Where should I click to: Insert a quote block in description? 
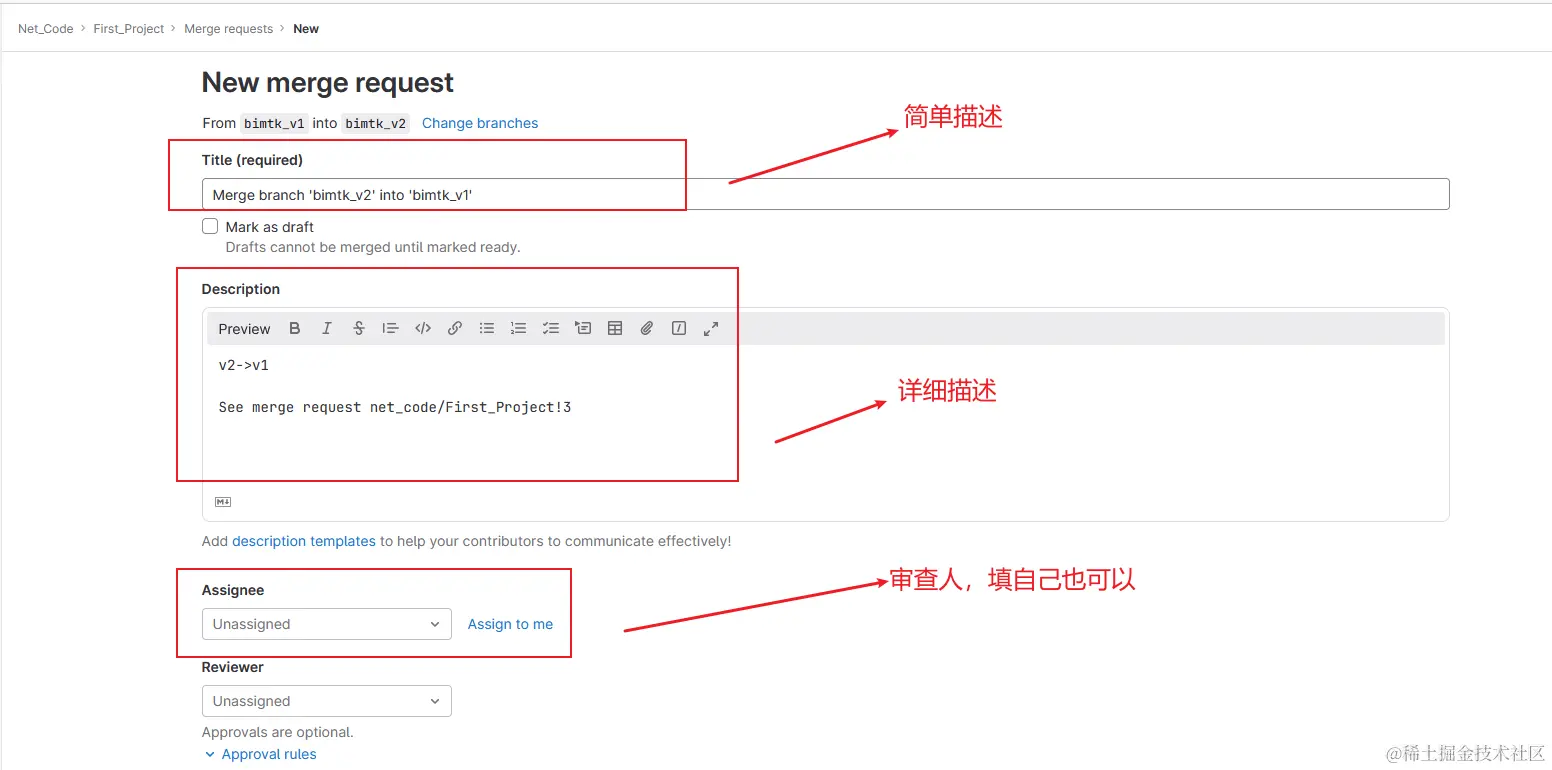(x=390, y=328)
